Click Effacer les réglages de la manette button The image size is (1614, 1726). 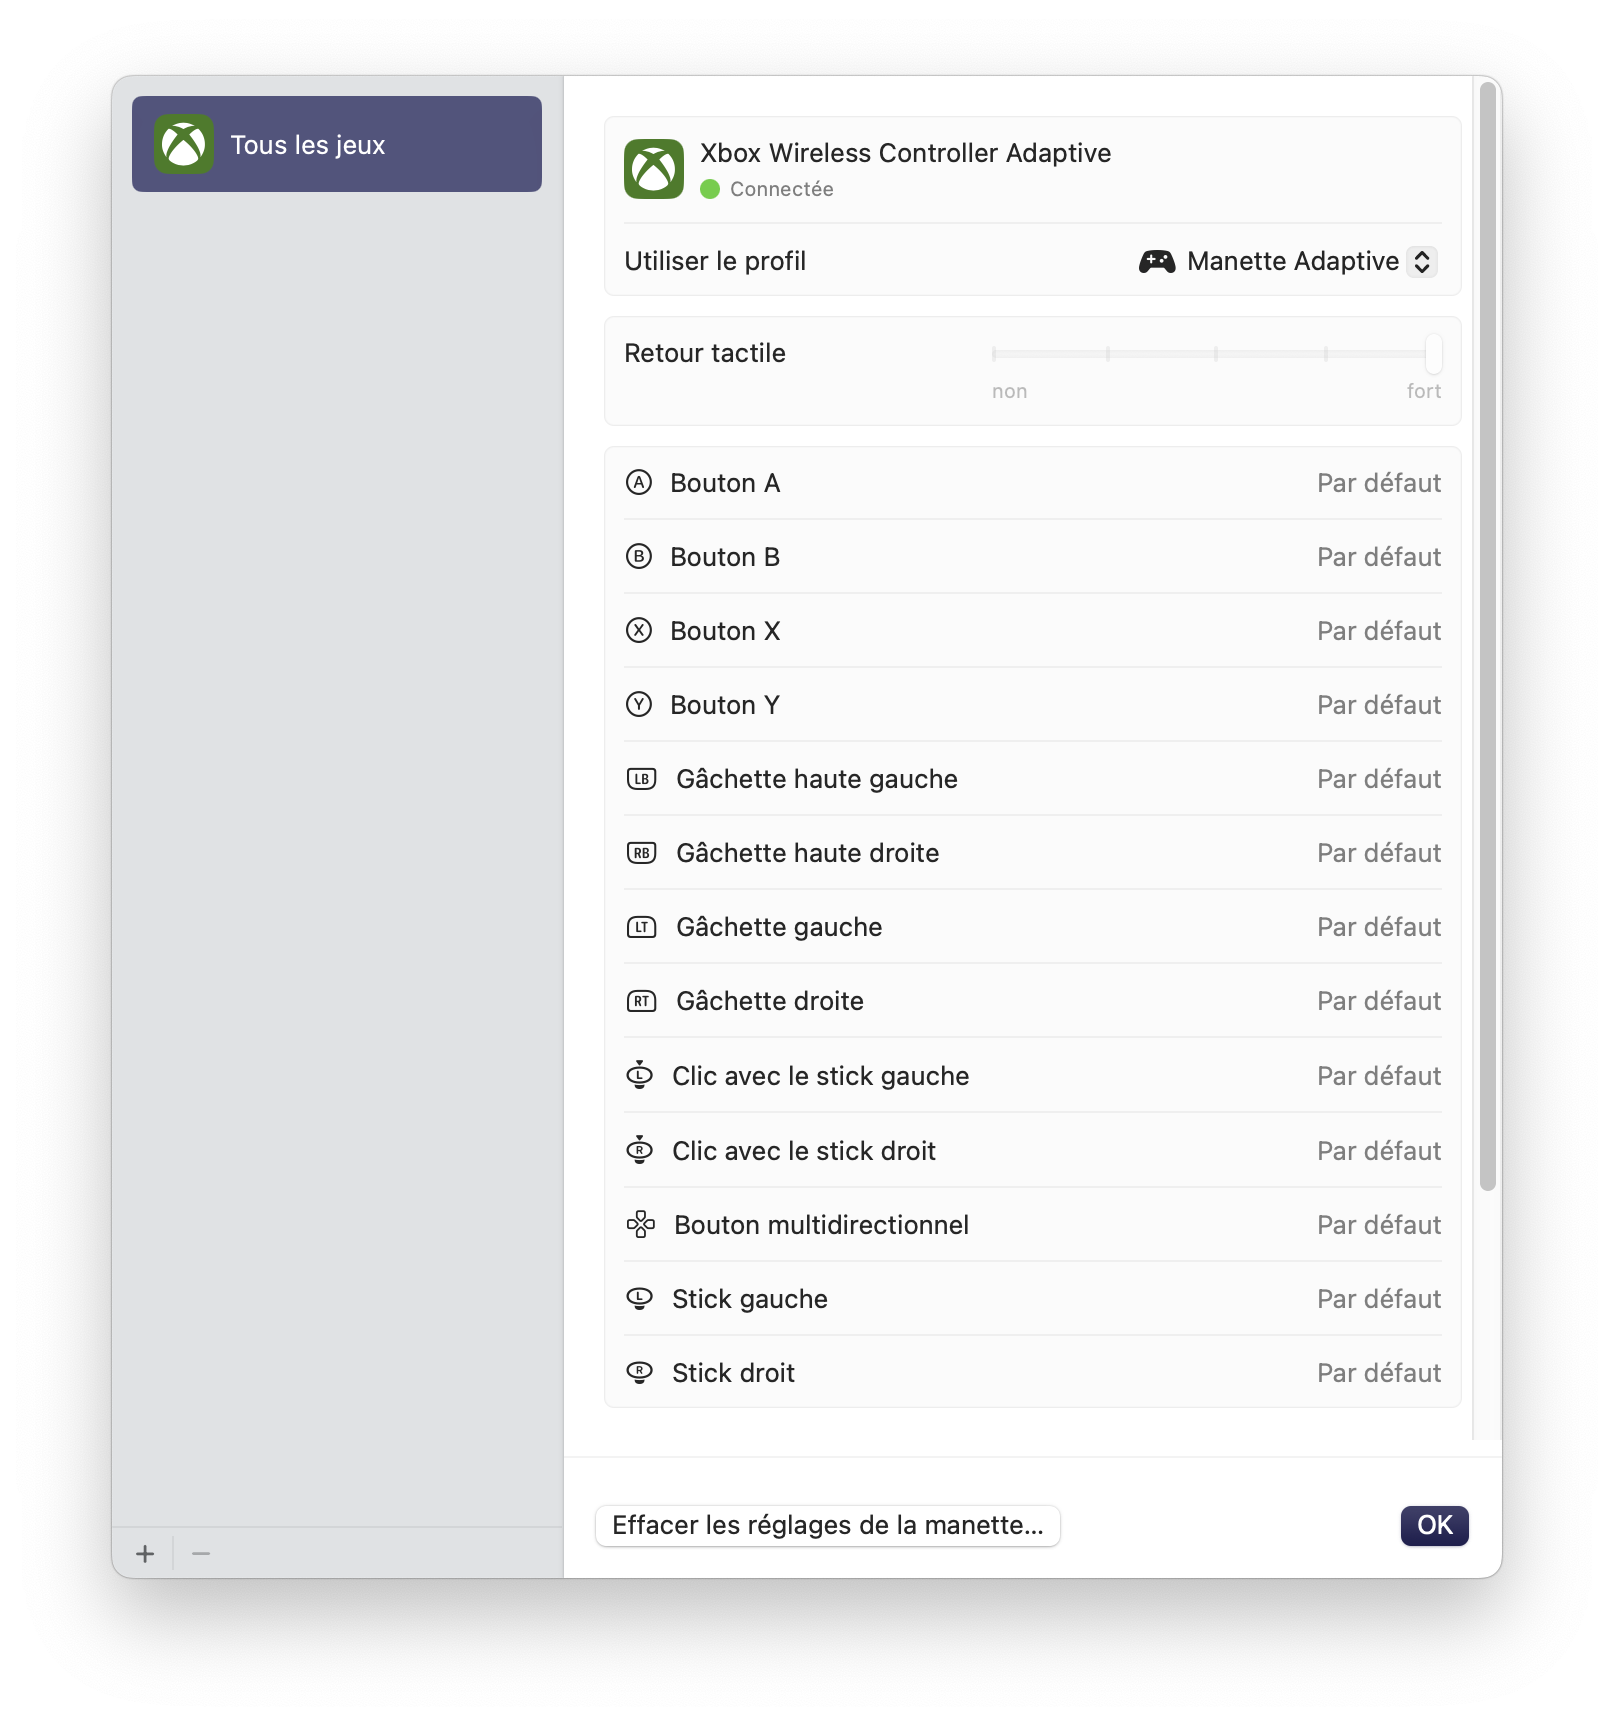pos(828,1525)
